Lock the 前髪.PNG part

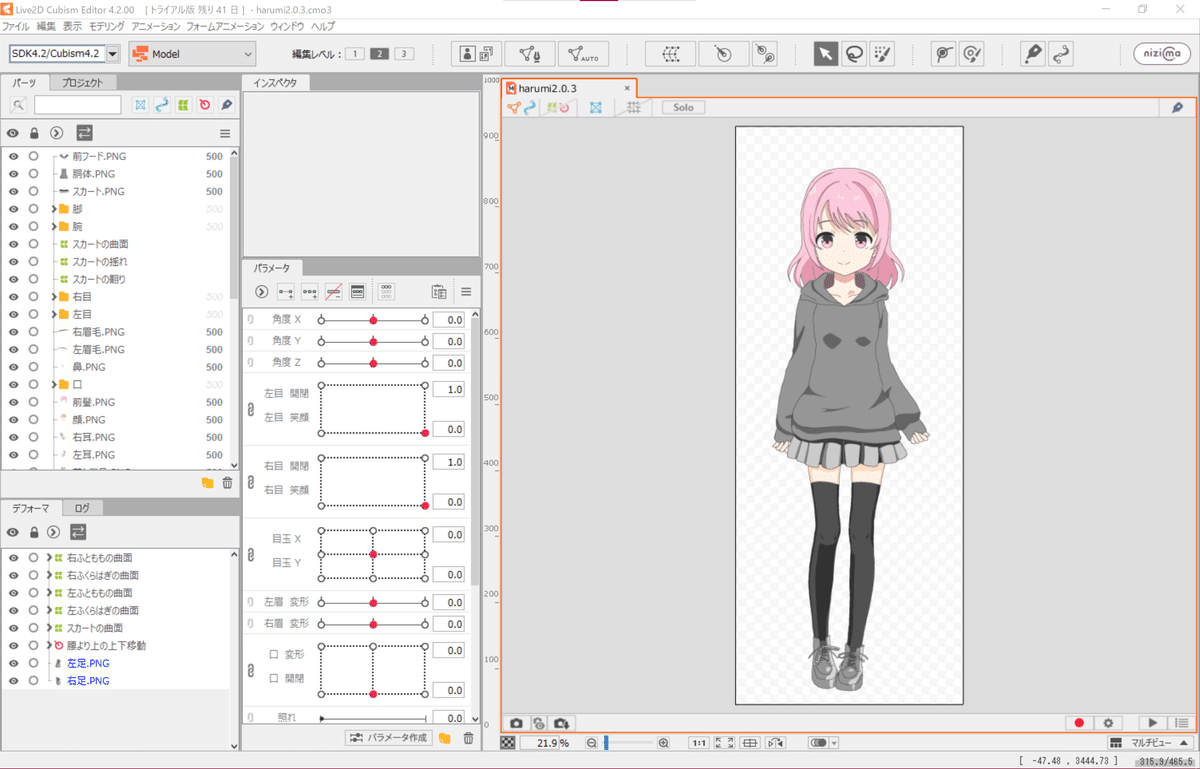(x=34, y=402)
